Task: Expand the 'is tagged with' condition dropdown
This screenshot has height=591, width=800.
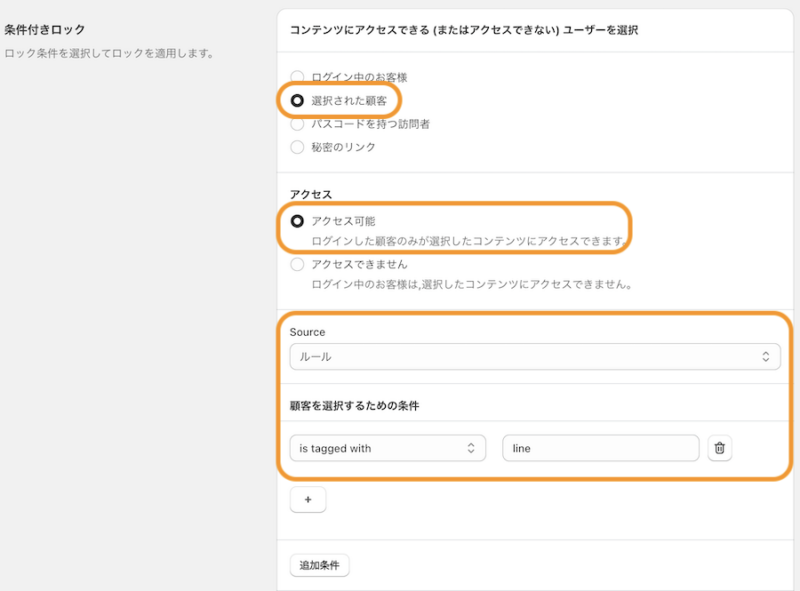Action: point(387,448)
